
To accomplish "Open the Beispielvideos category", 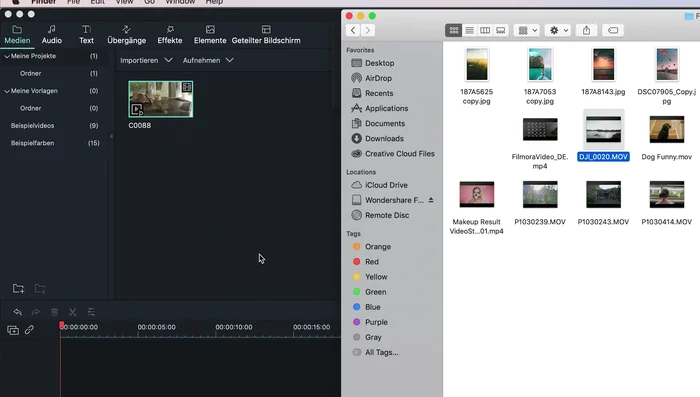I will click(x=32, y=125).
